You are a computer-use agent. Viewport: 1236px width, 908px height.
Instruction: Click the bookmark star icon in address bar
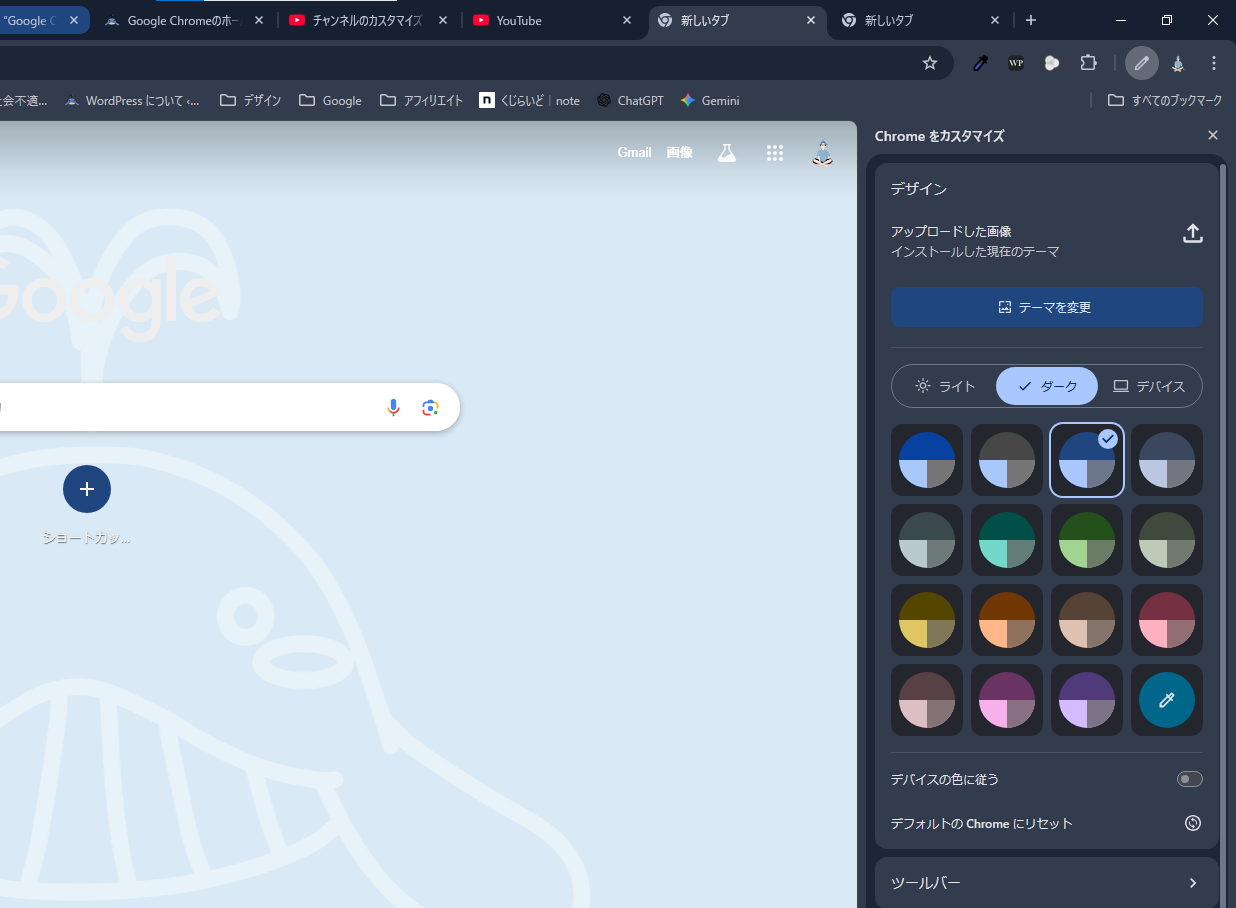[x=930, y=63]
